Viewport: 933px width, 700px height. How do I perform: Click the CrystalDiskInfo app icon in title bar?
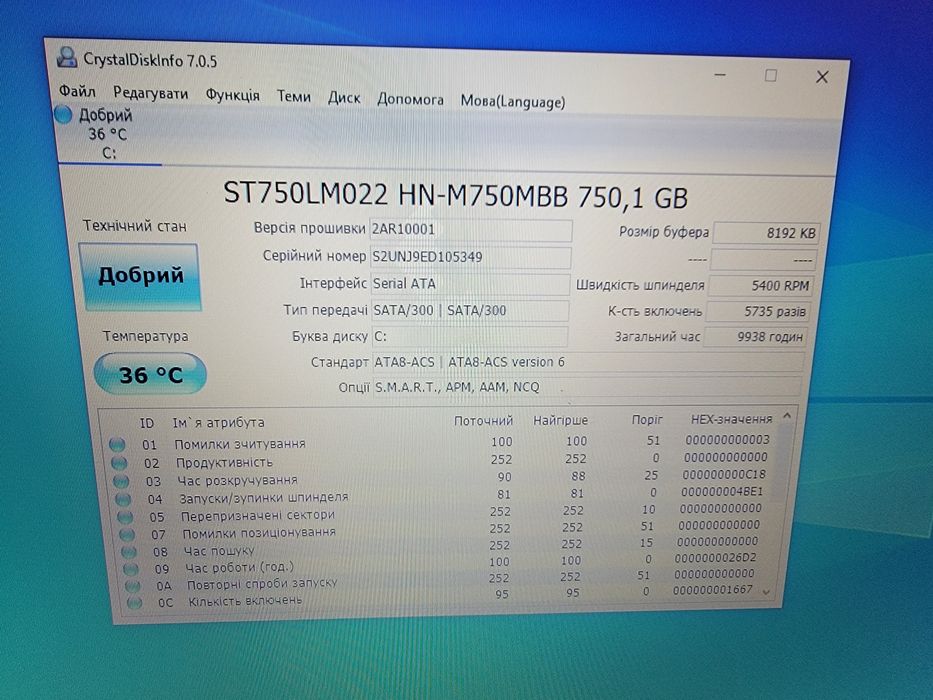(x=67, y=58)
